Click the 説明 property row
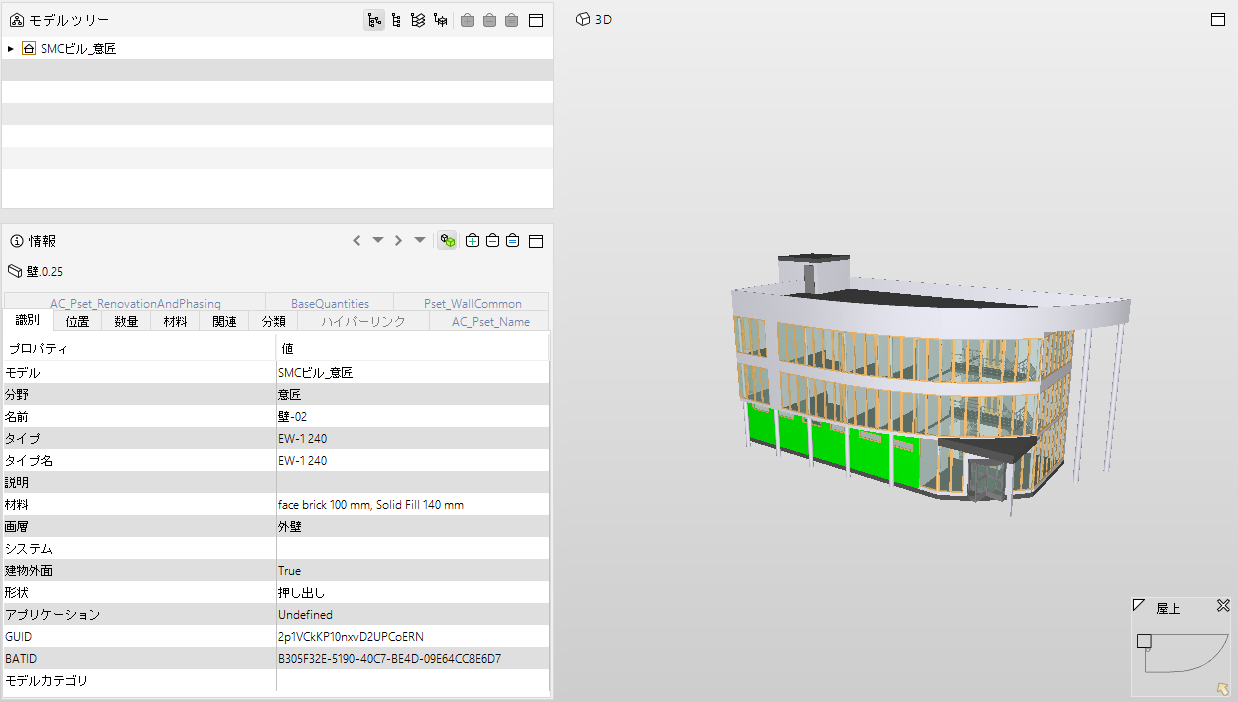Image resolution: width=1238 pixels, height=702 pixels. click(x=276, y=483)
